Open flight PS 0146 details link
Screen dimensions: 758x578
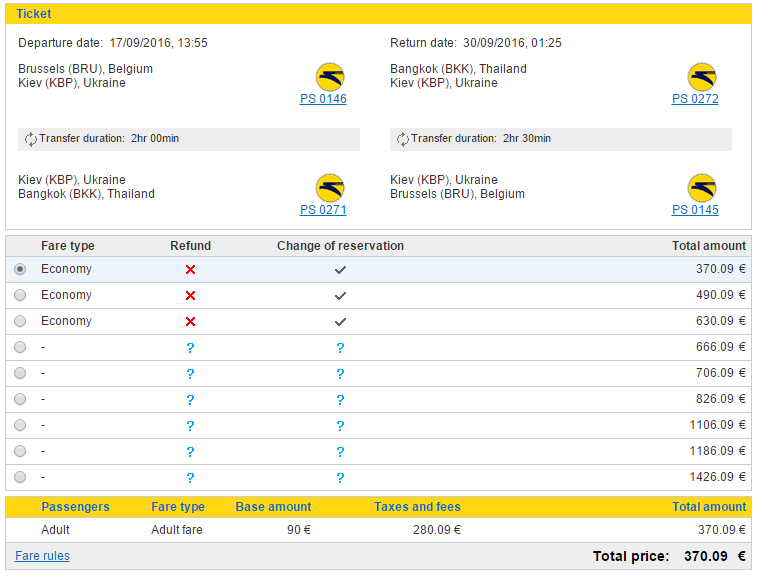click(323, 99)
